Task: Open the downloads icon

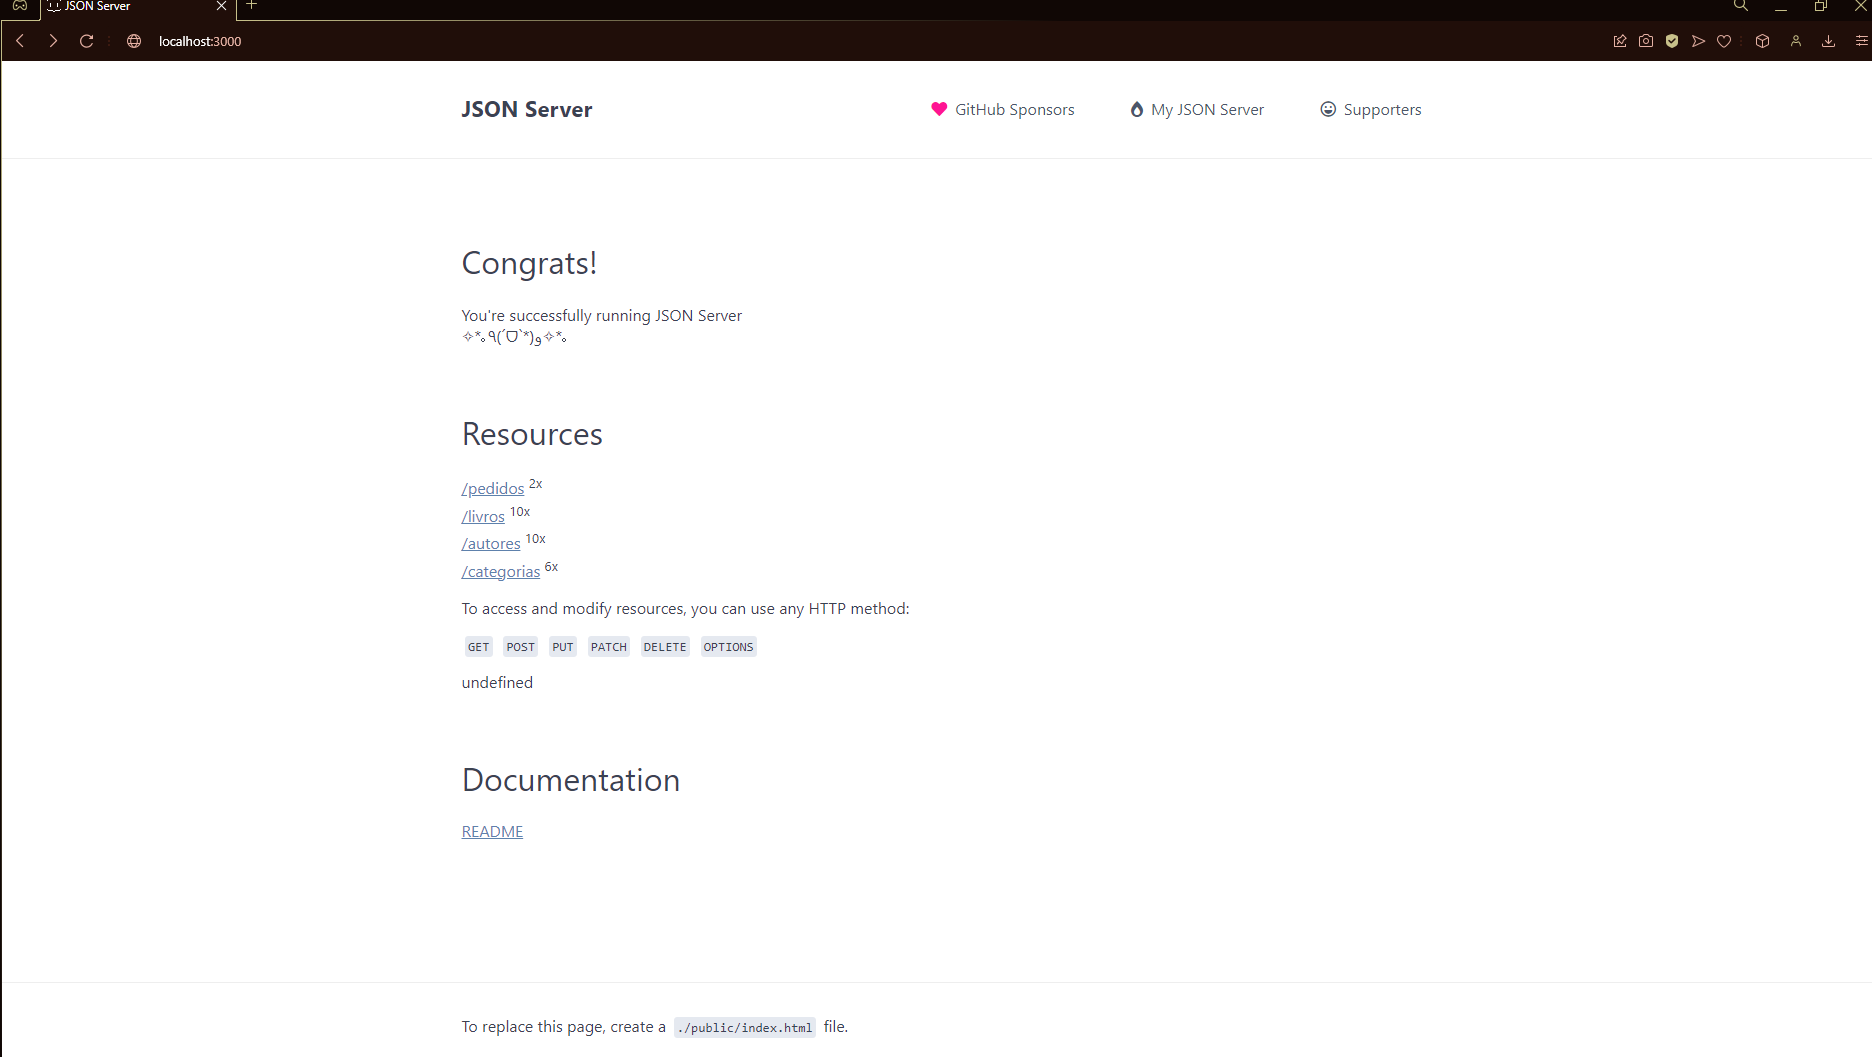Action: 1828,41
